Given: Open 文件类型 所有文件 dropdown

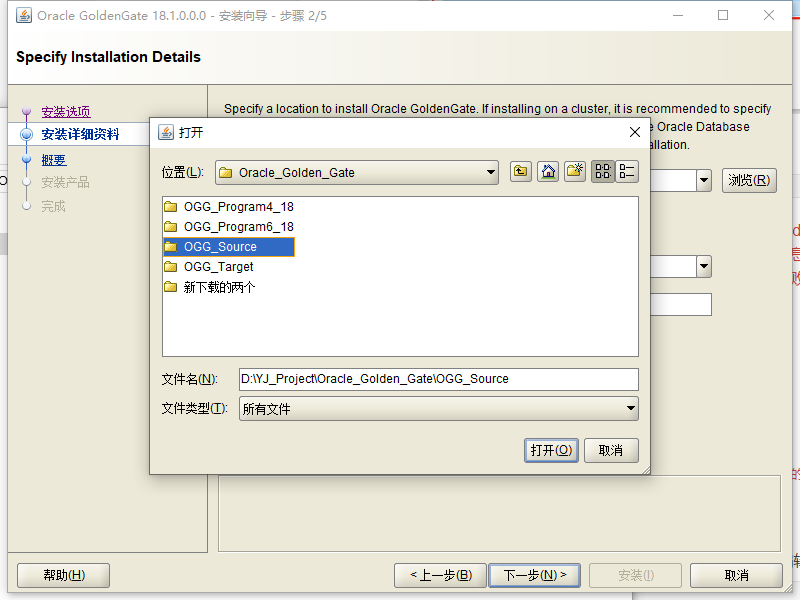Looking at the screenshot, I should (631, 409).
